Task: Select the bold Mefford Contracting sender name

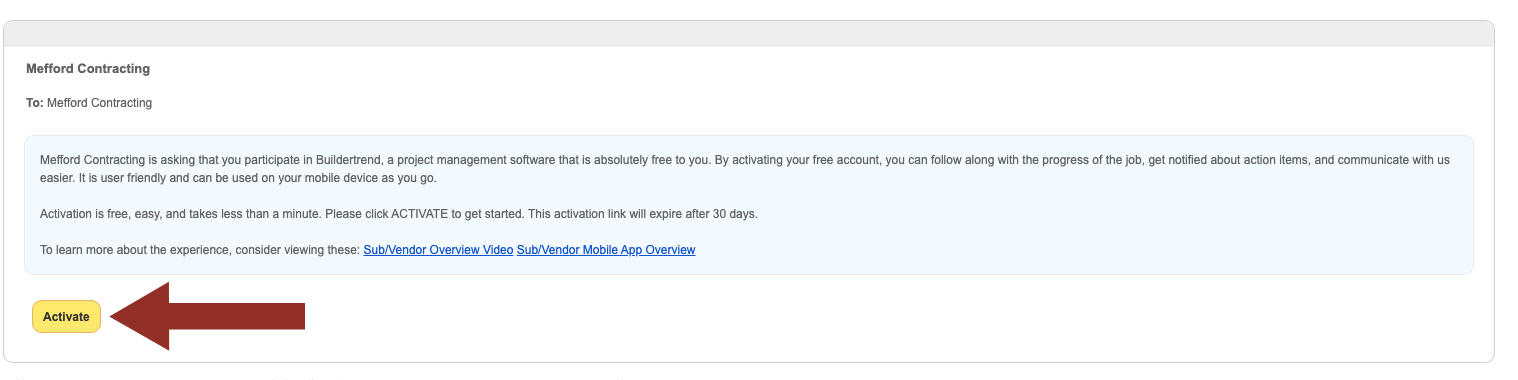Action: tap(88, 69)
